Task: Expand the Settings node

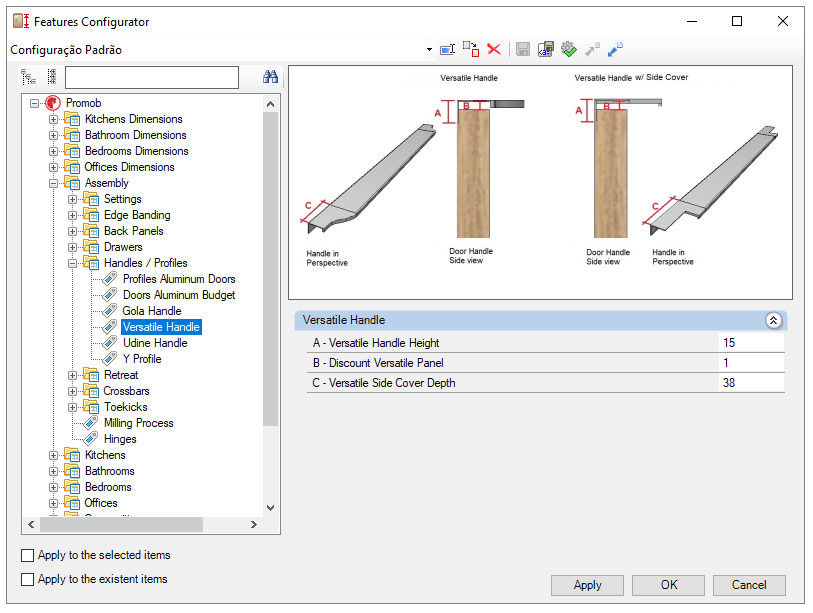Action: [73, 200]
